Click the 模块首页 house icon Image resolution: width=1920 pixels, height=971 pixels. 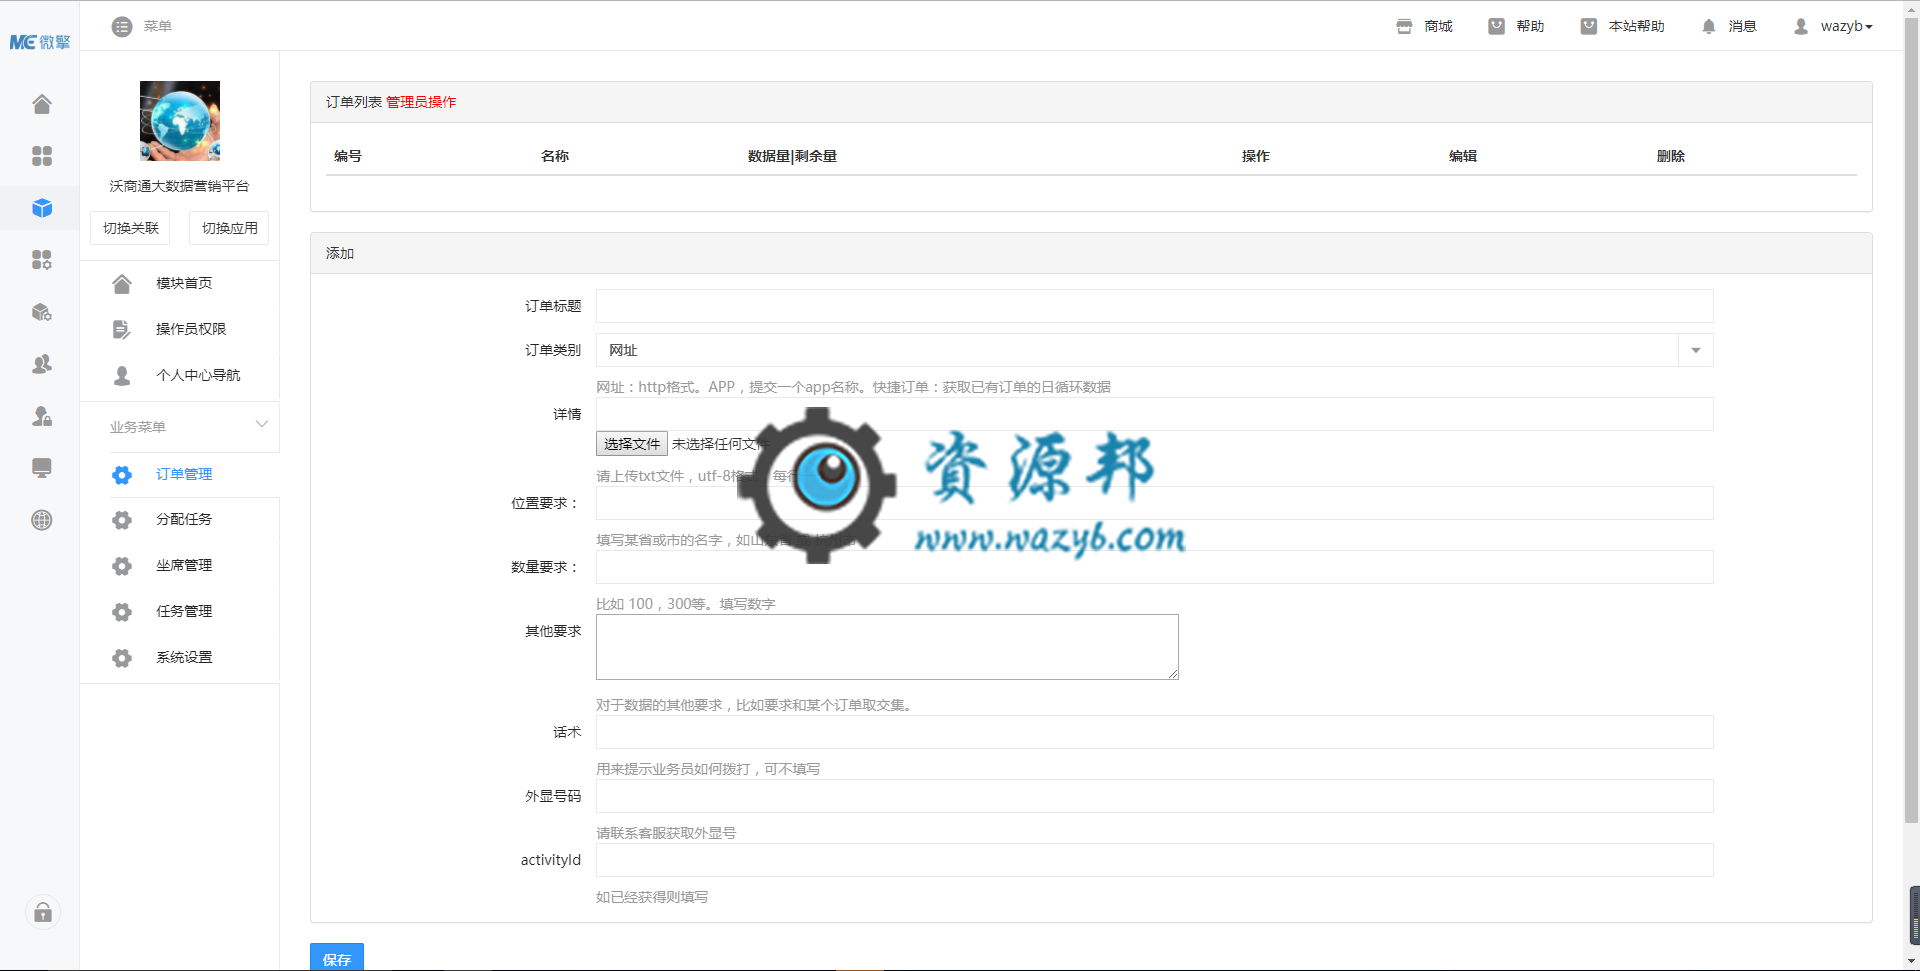[x=122, y=284]
